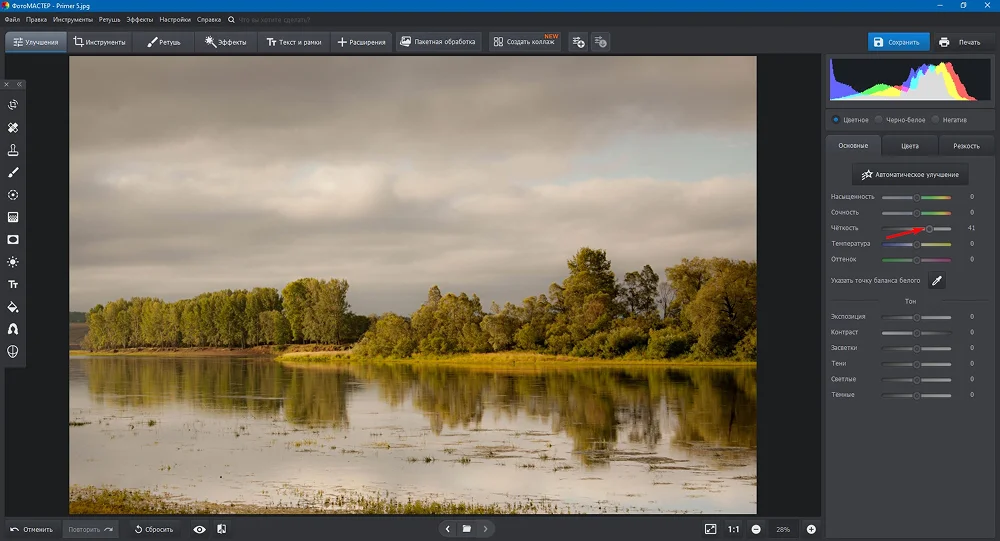The width and height of the screenshot is (1000, 541).
Task: Click the Повторить redo button
Action: coord(90,530)
